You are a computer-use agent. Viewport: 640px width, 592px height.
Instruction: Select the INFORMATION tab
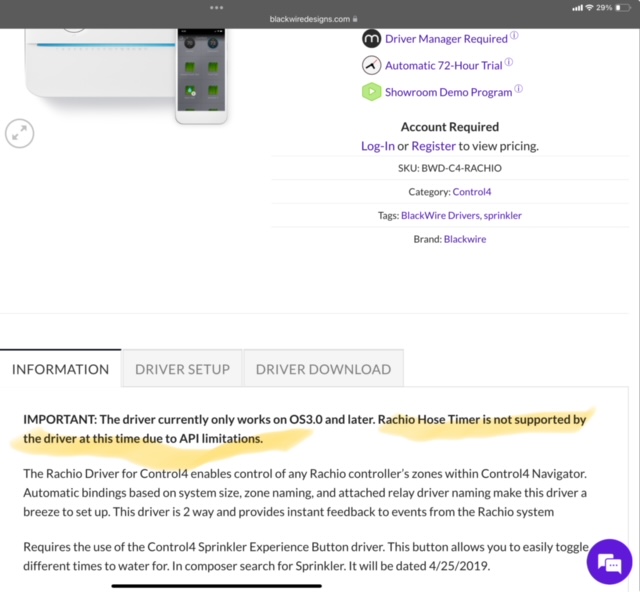60,369
